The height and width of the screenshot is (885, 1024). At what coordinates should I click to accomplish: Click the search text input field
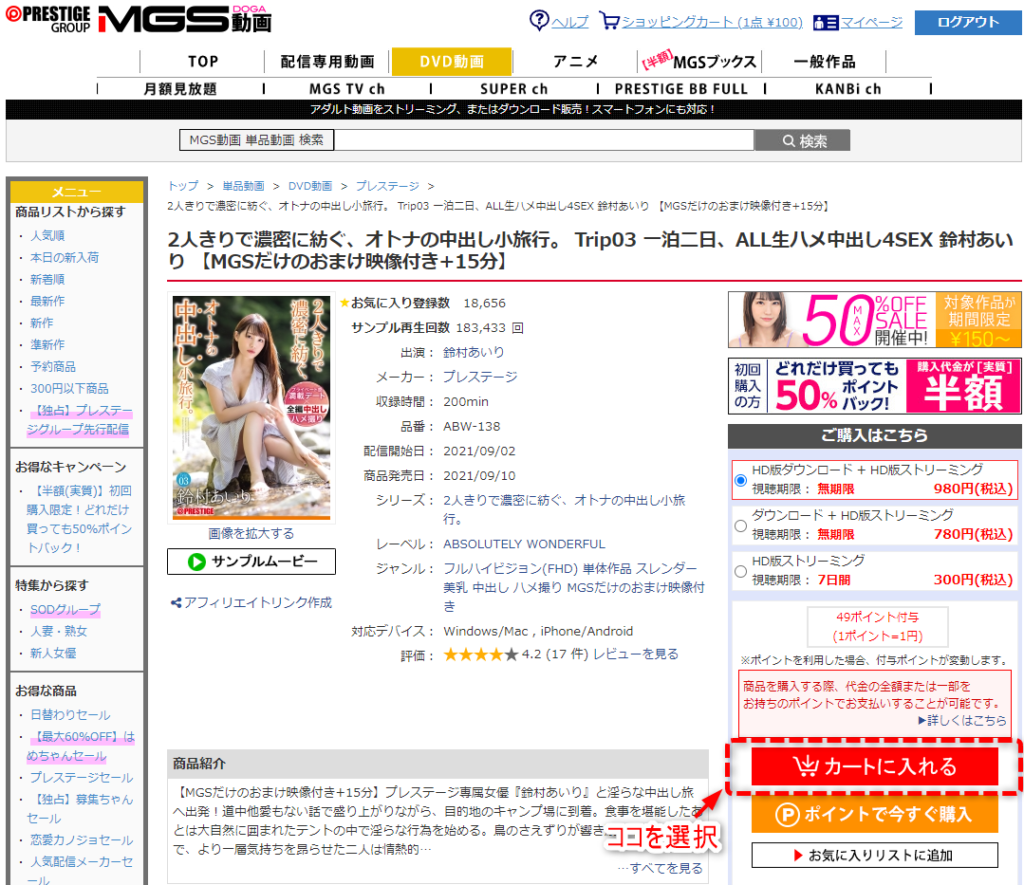pyautogui.click(x=544, y=140)
